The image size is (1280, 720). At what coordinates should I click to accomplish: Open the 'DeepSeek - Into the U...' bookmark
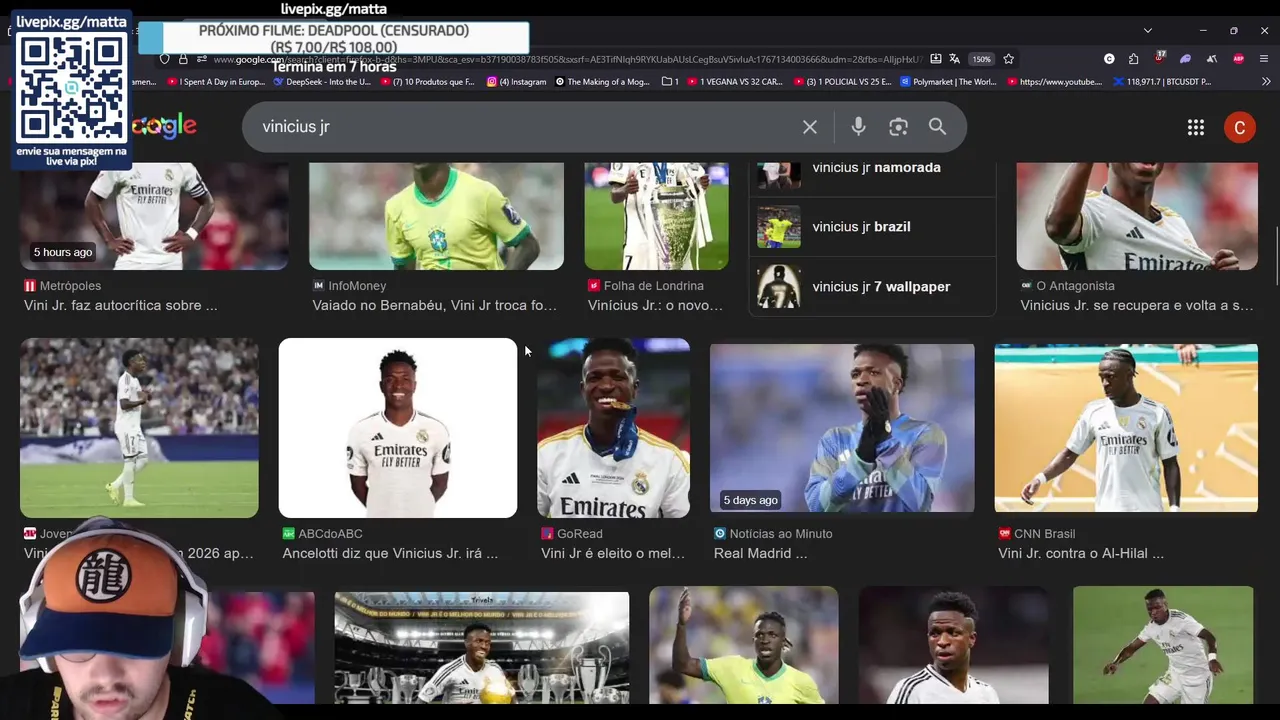(x=322, y=82)
